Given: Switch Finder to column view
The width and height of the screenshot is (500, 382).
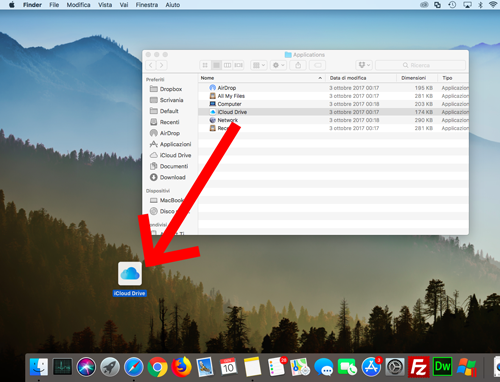Looking at the screenshot, I should coord(227,65).
